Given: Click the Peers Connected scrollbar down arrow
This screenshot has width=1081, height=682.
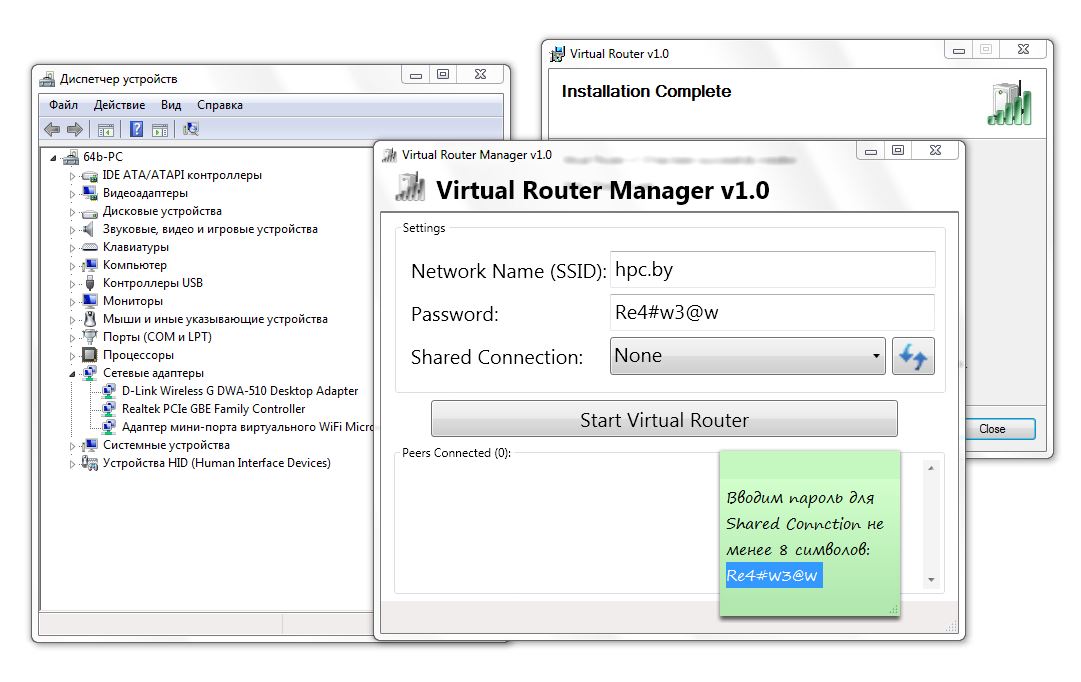Looking at the screenshot, I should [x=931, y=580].
